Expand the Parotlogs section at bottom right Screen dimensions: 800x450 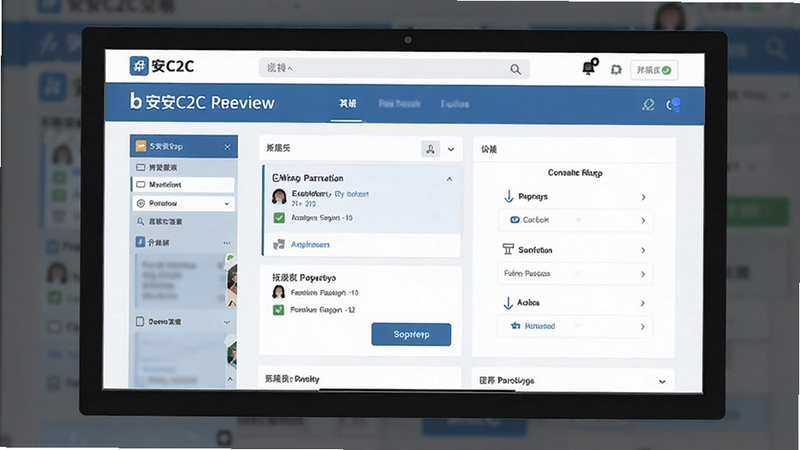click(662, 381)
